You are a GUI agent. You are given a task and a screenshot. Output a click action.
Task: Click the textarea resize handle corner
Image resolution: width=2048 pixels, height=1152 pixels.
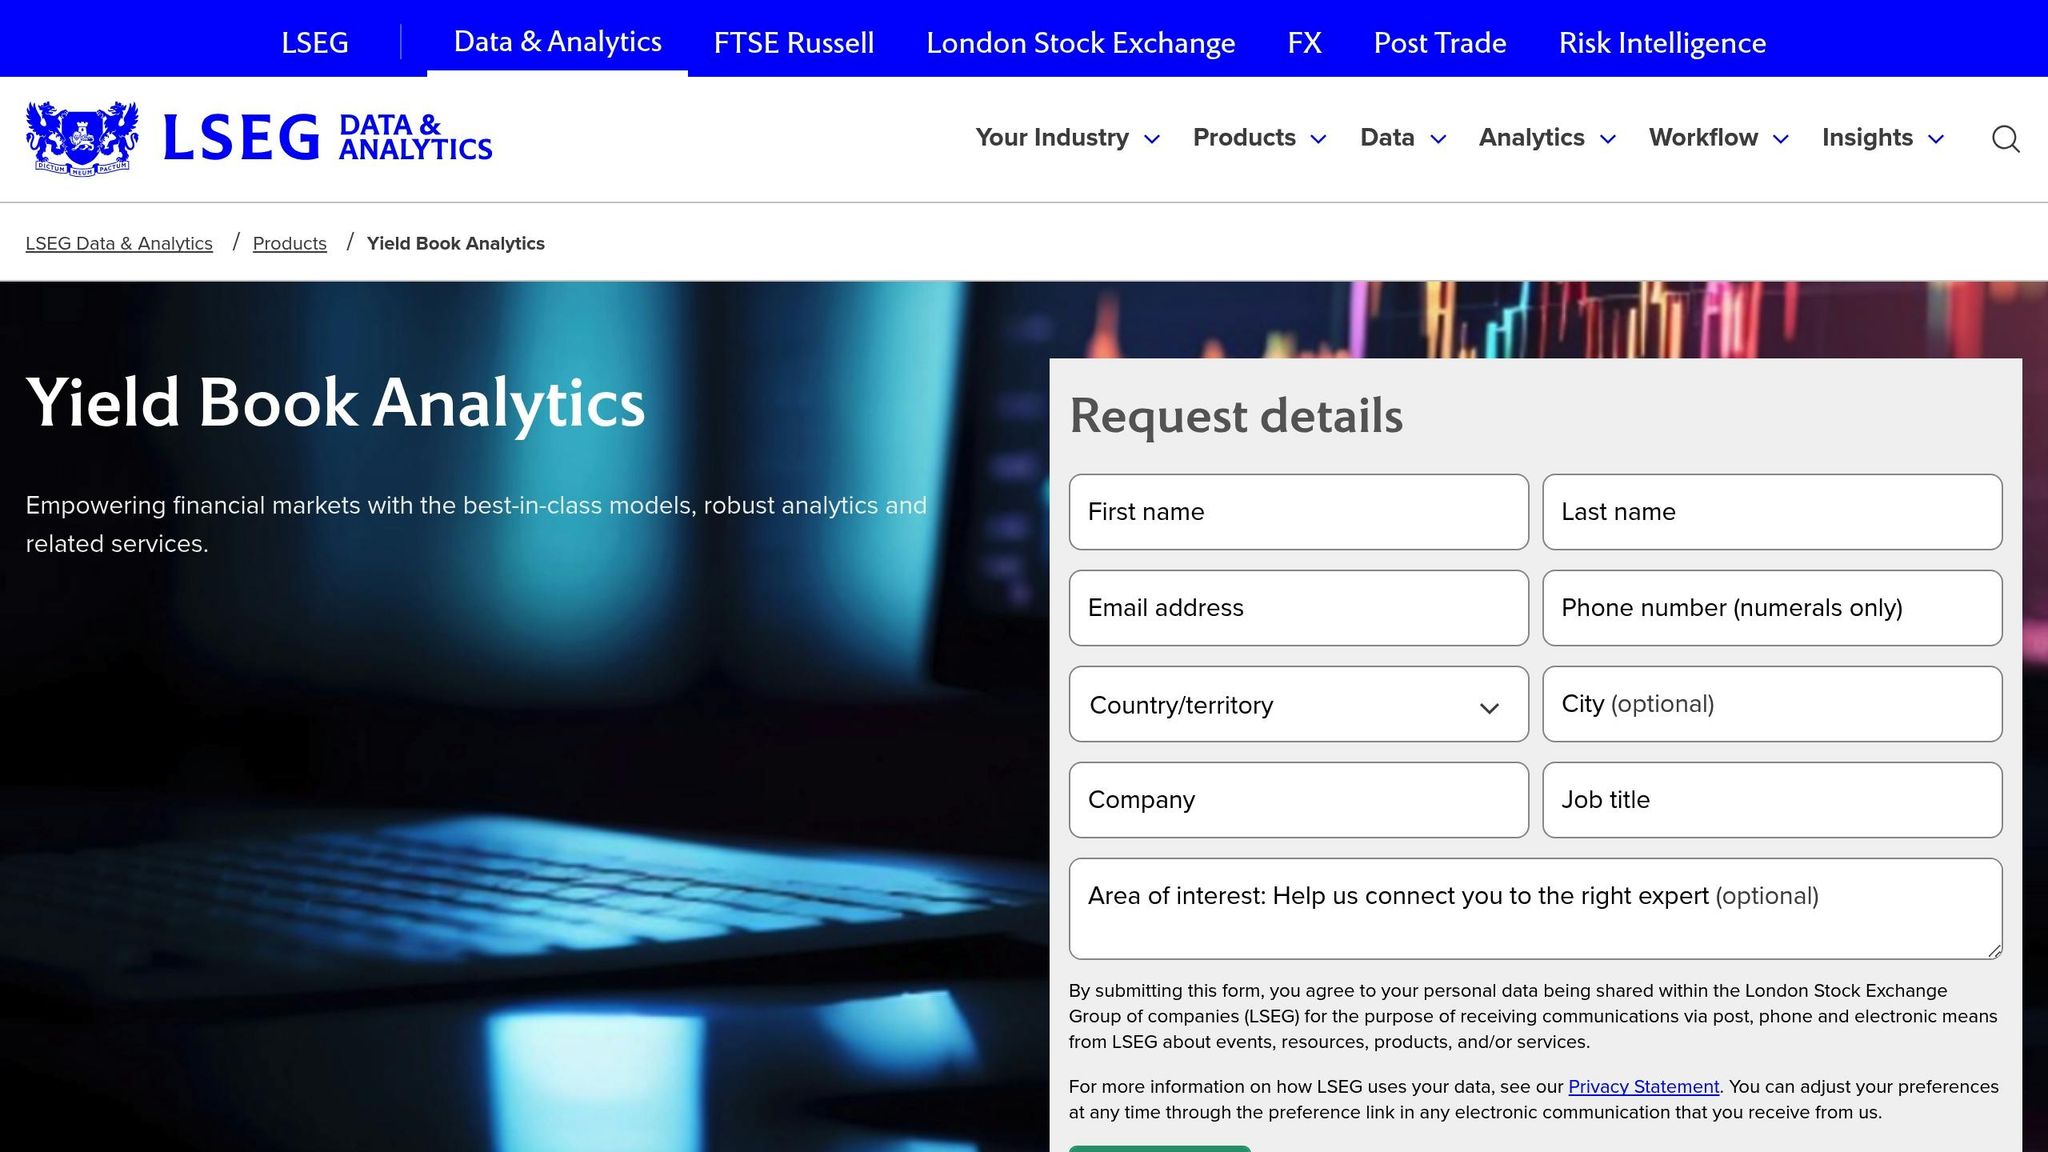[x=1995, y=951]
